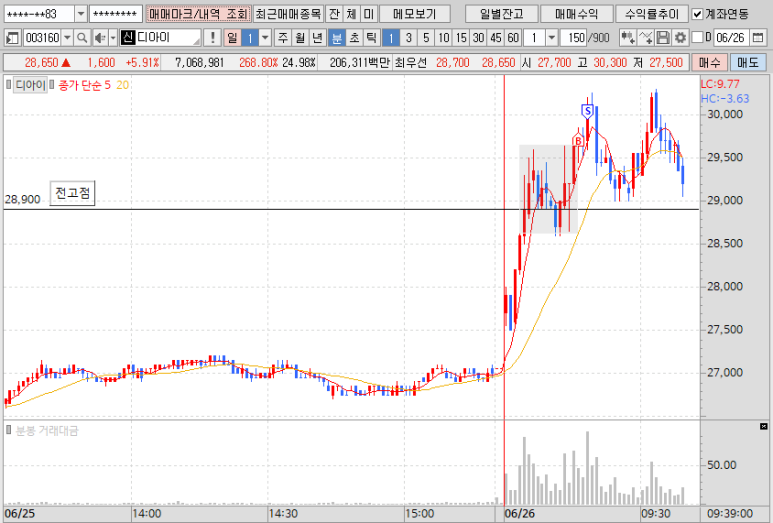Click the 분봉 거래대금 volume legend label

pos(47,431)
